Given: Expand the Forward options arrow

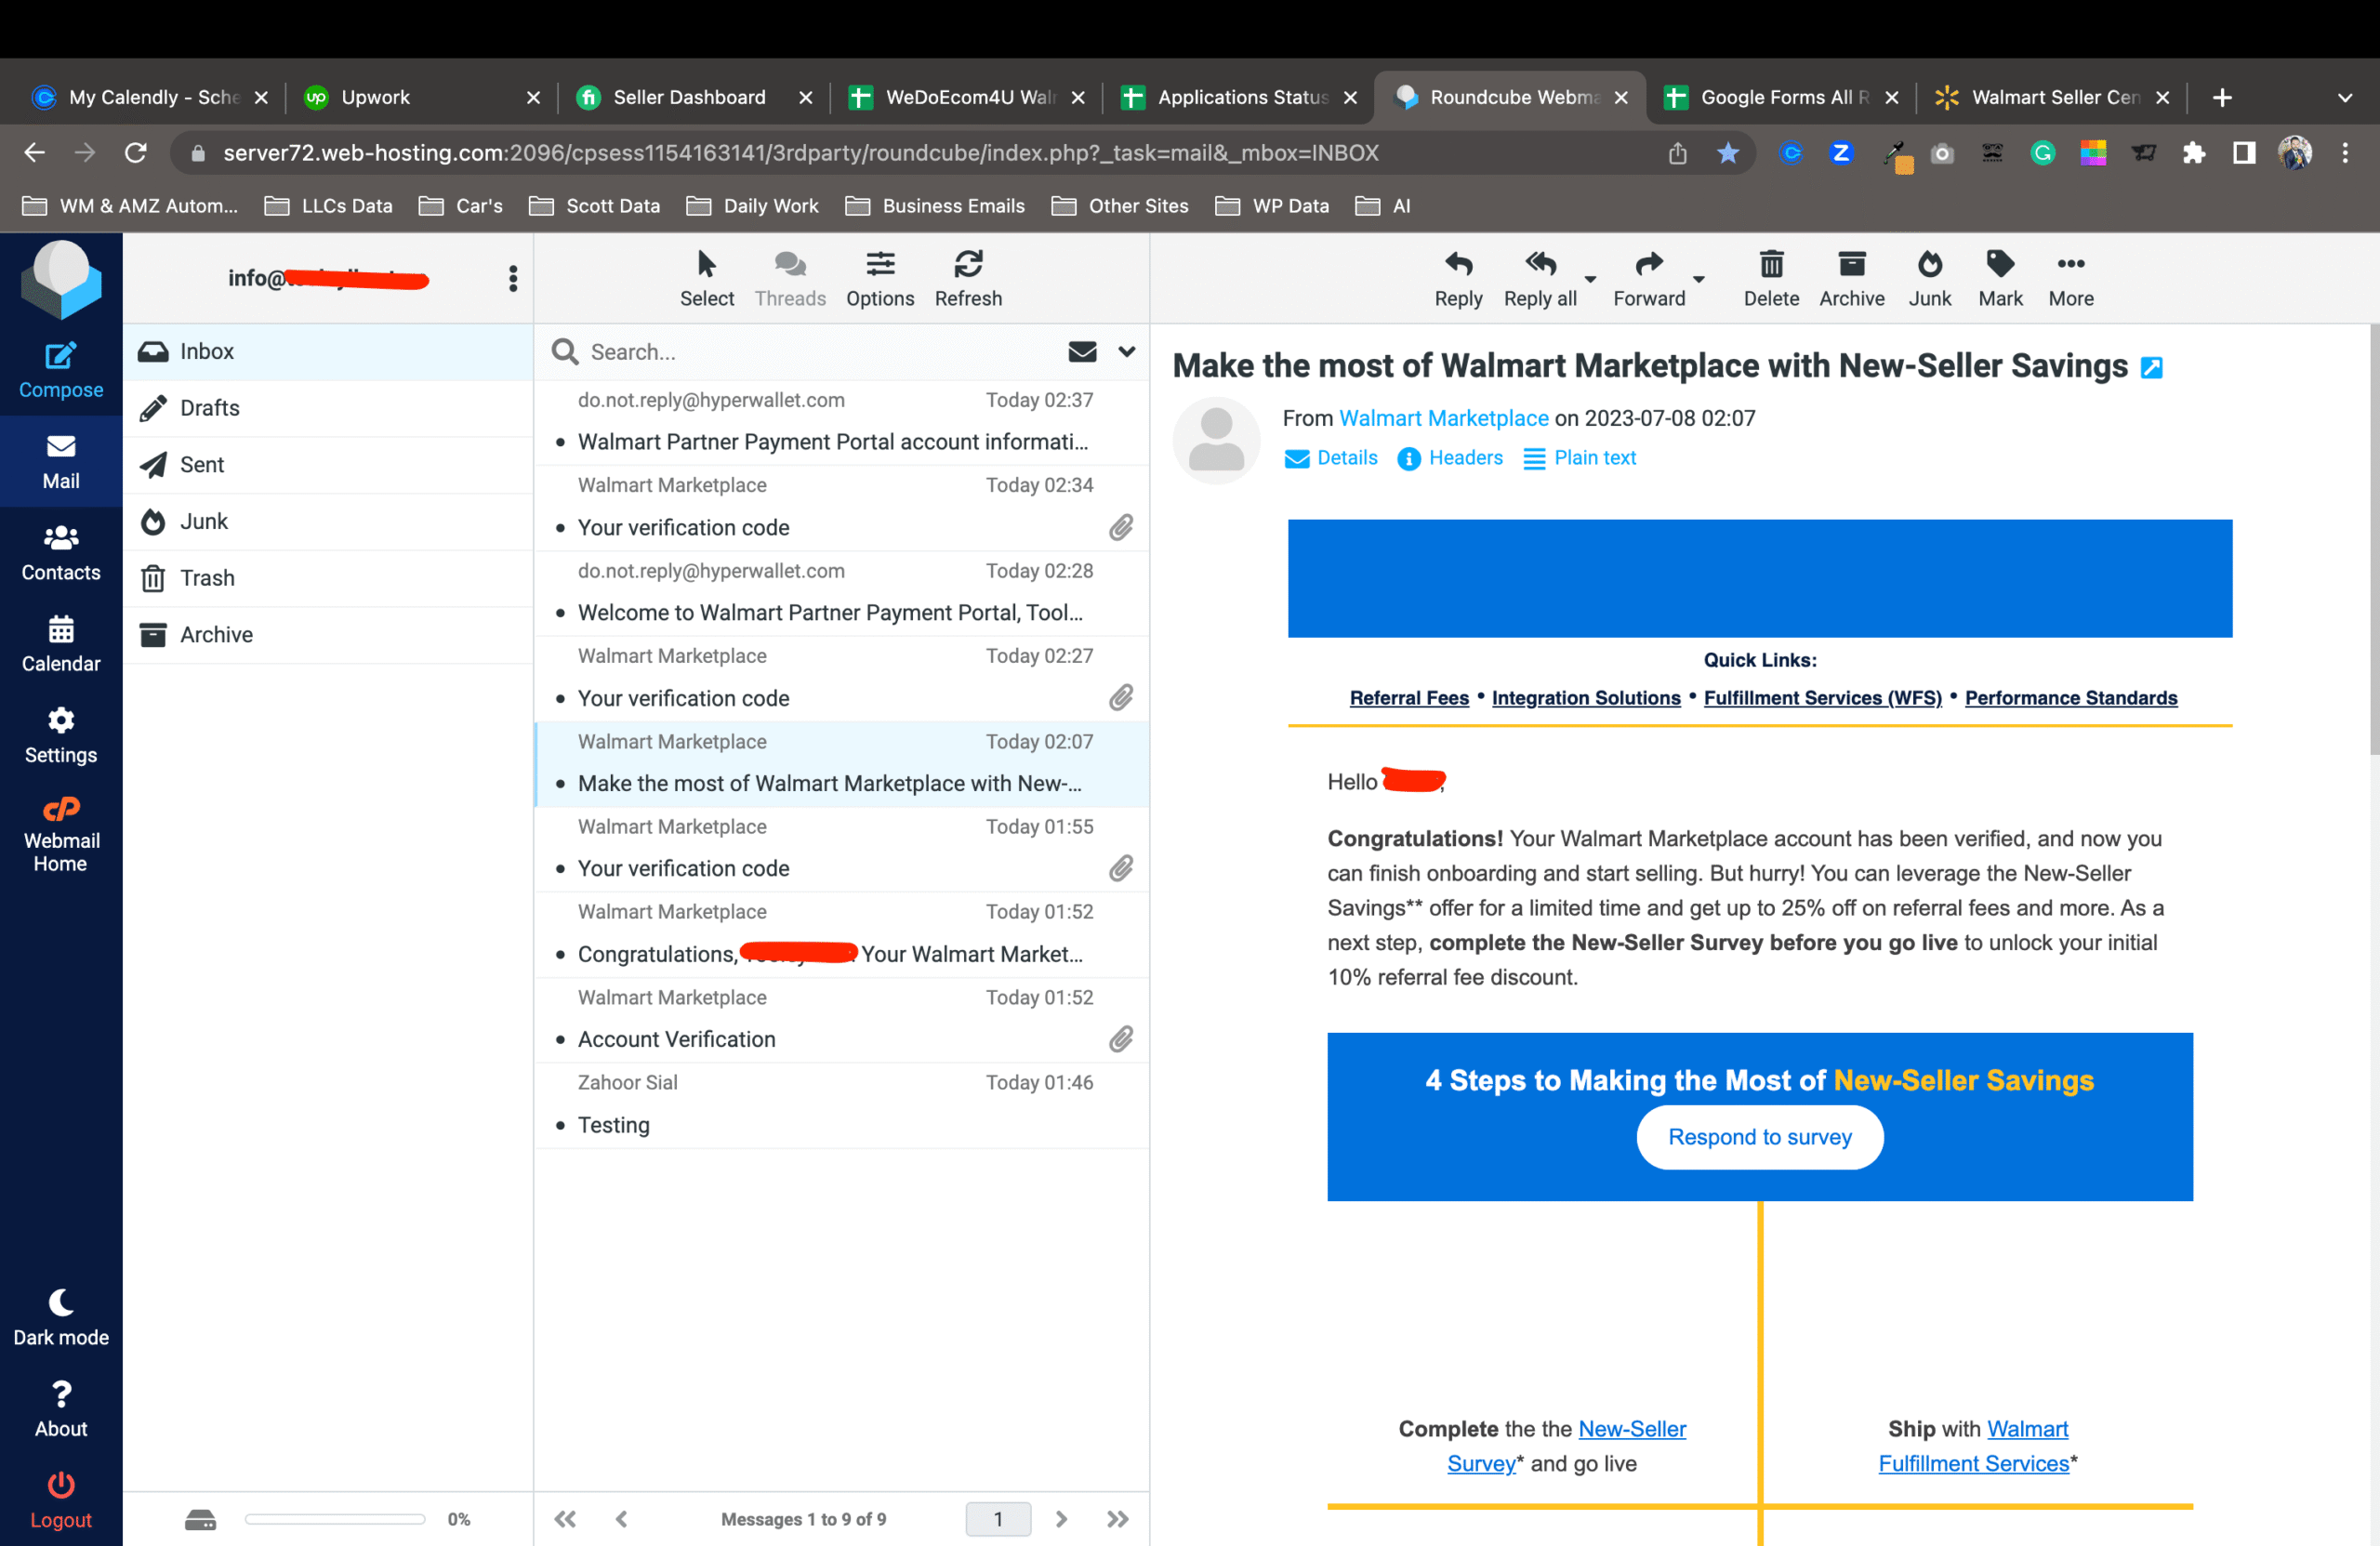Looking at the screenshot, I should [x=1698, y=279].
